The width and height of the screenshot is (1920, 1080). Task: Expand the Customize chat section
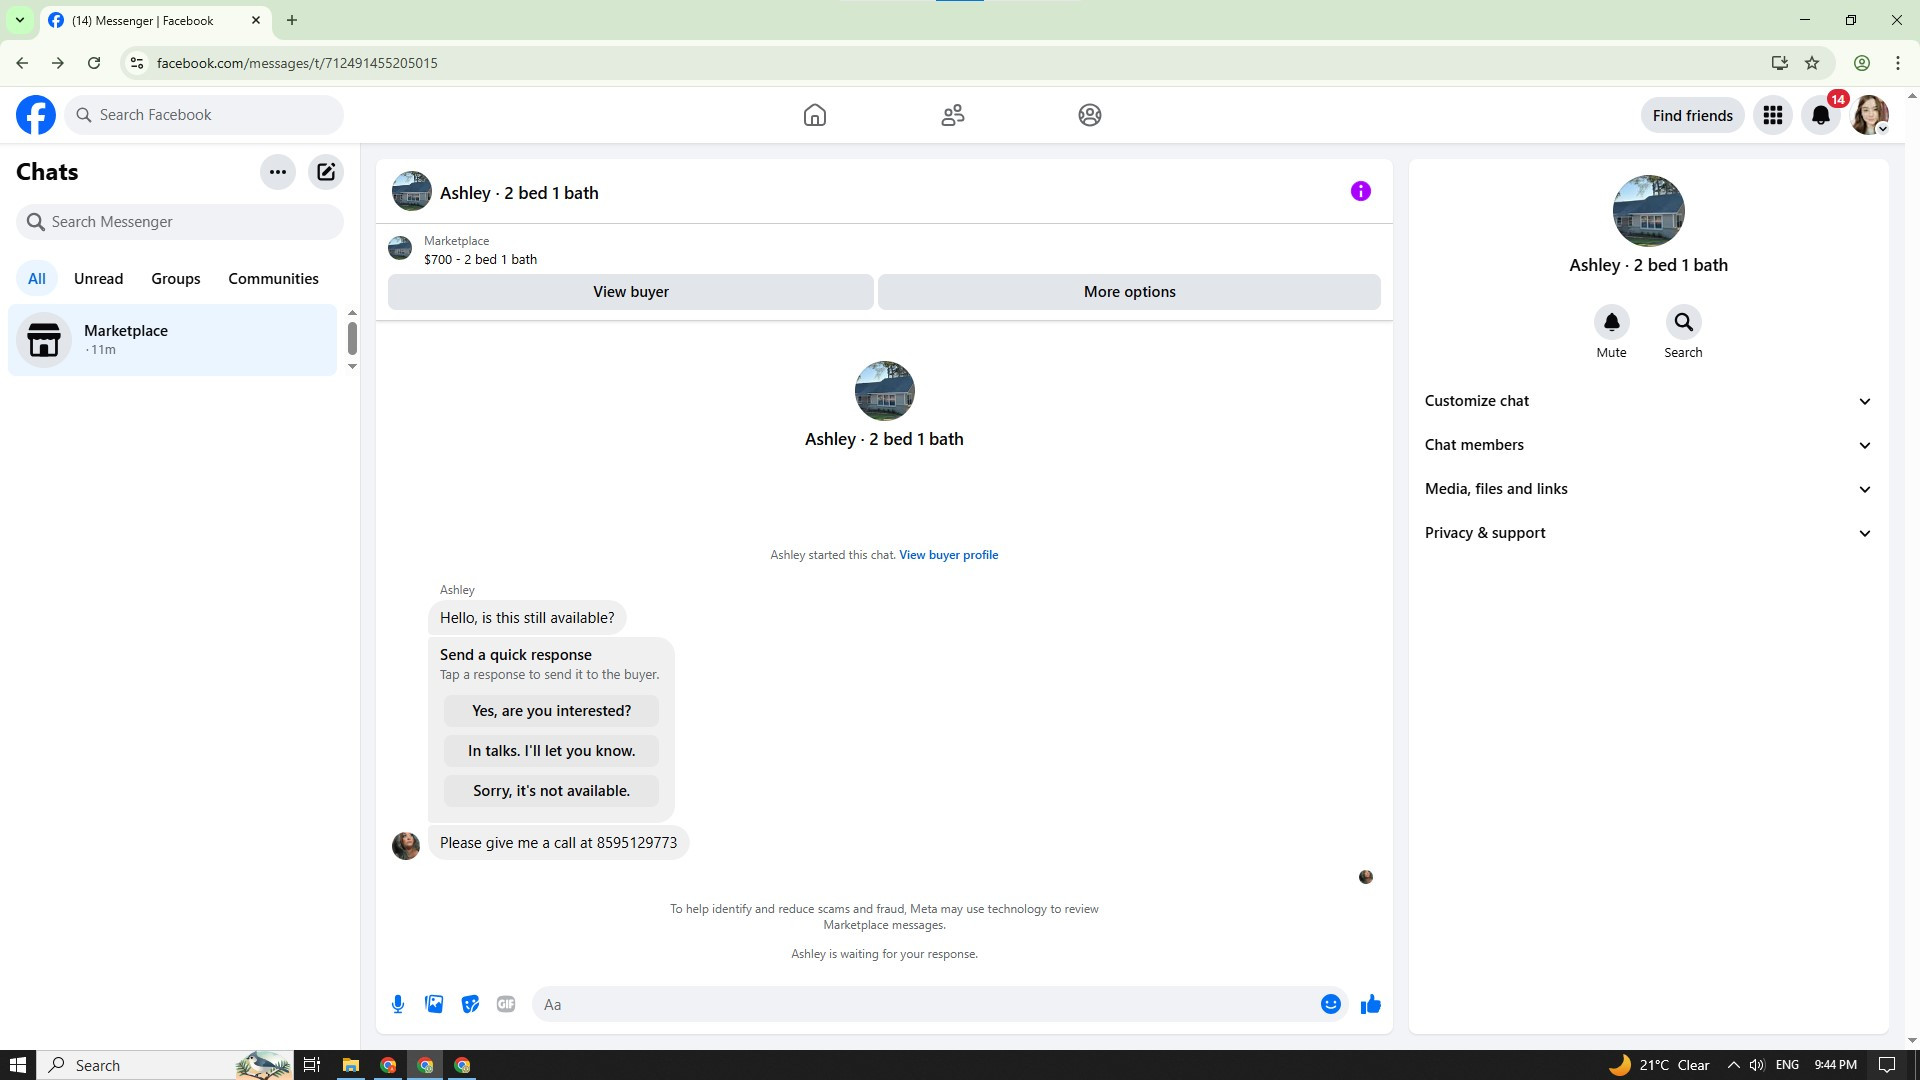tap(1647, 401)
